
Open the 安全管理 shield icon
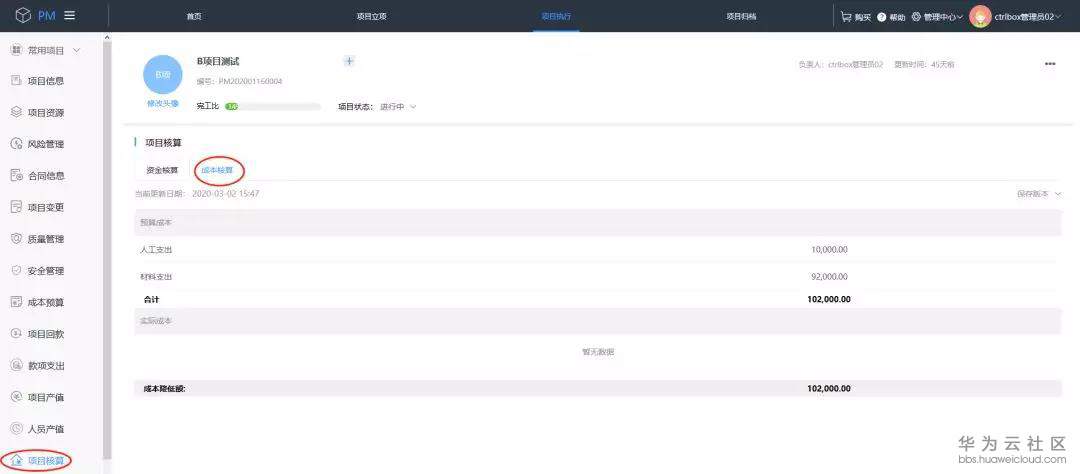coord(17,270)
